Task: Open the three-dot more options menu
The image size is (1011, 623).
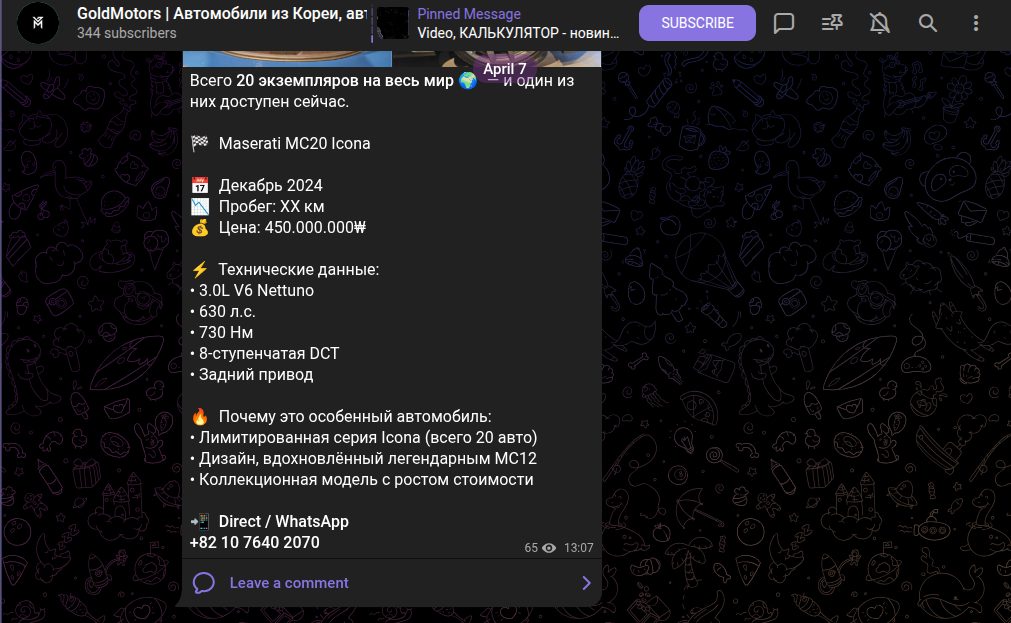Action: (x=976, y=23)
